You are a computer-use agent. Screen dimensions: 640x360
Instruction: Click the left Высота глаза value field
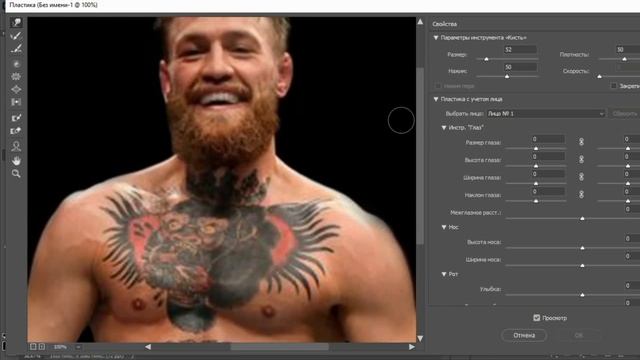pos(548,156)
